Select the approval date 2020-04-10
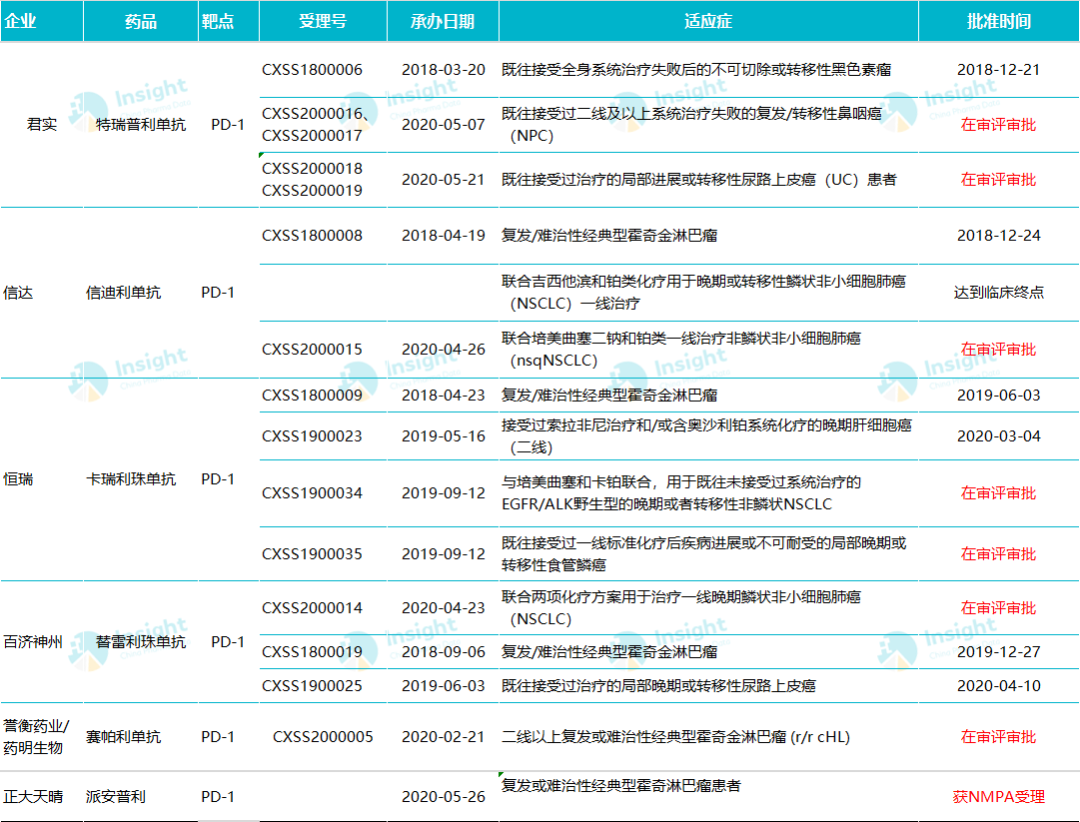Image resolution: width=1080 pixels, height=822 pixels. pyautogui.click(x=999, y=686)
